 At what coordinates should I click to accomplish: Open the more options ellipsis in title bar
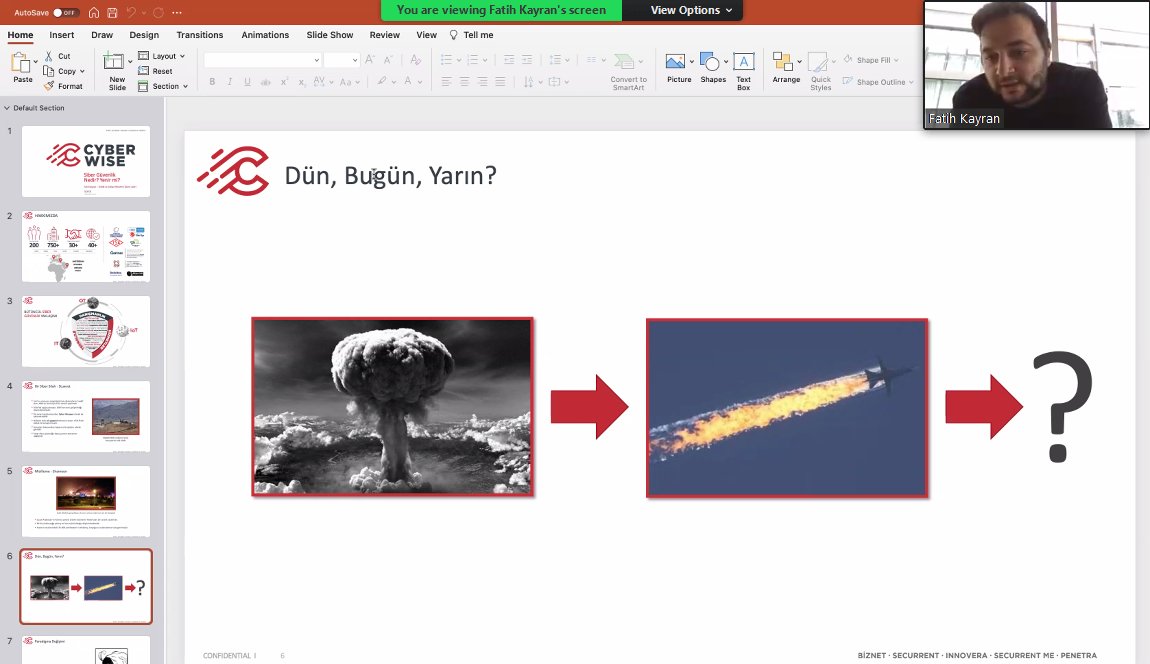coord(177,12)
